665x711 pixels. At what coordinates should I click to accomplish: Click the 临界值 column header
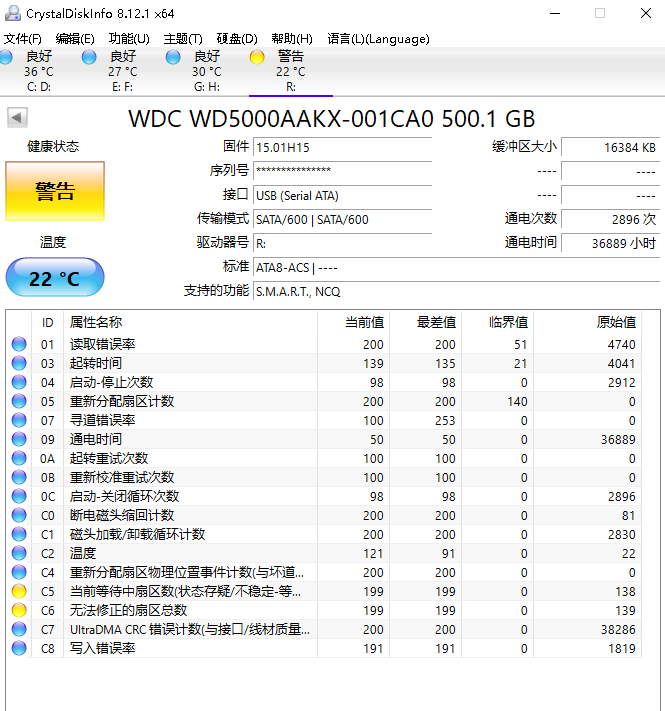click(498, 322)
